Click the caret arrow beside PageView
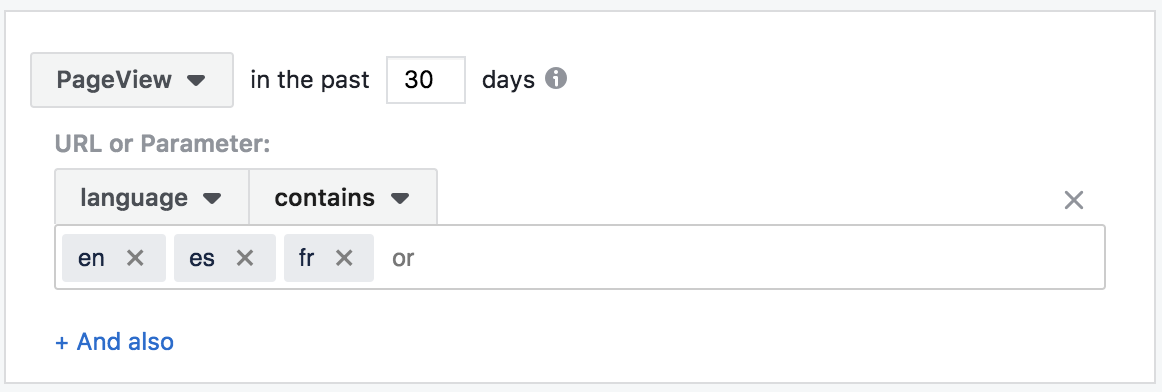Image resolution: width=1162 pixels, height=392 pixels. [x=196, y=80]
